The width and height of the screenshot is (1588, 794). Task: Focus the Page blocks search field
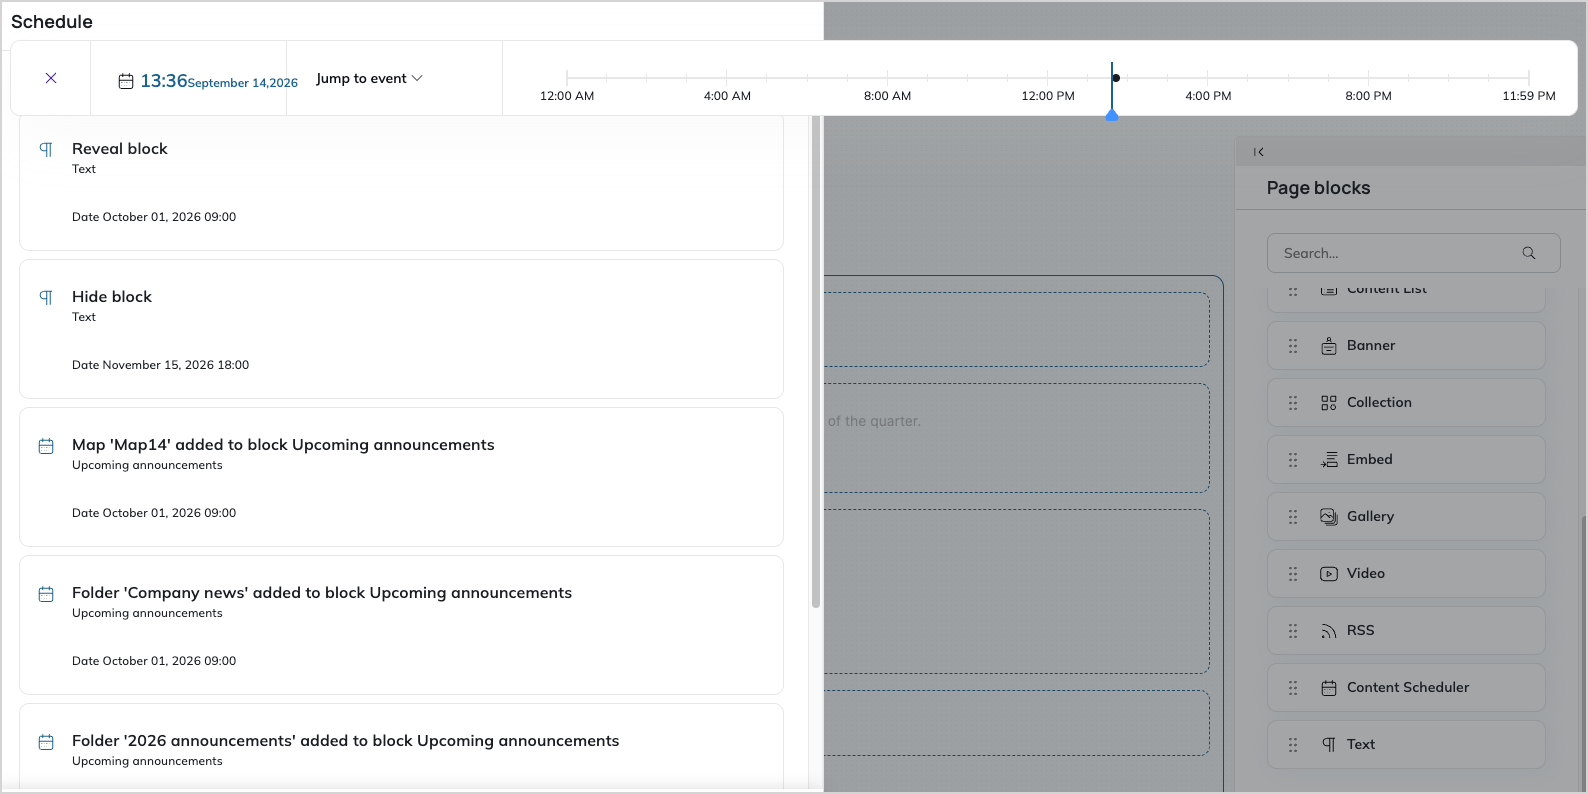tap(1413, 253)
